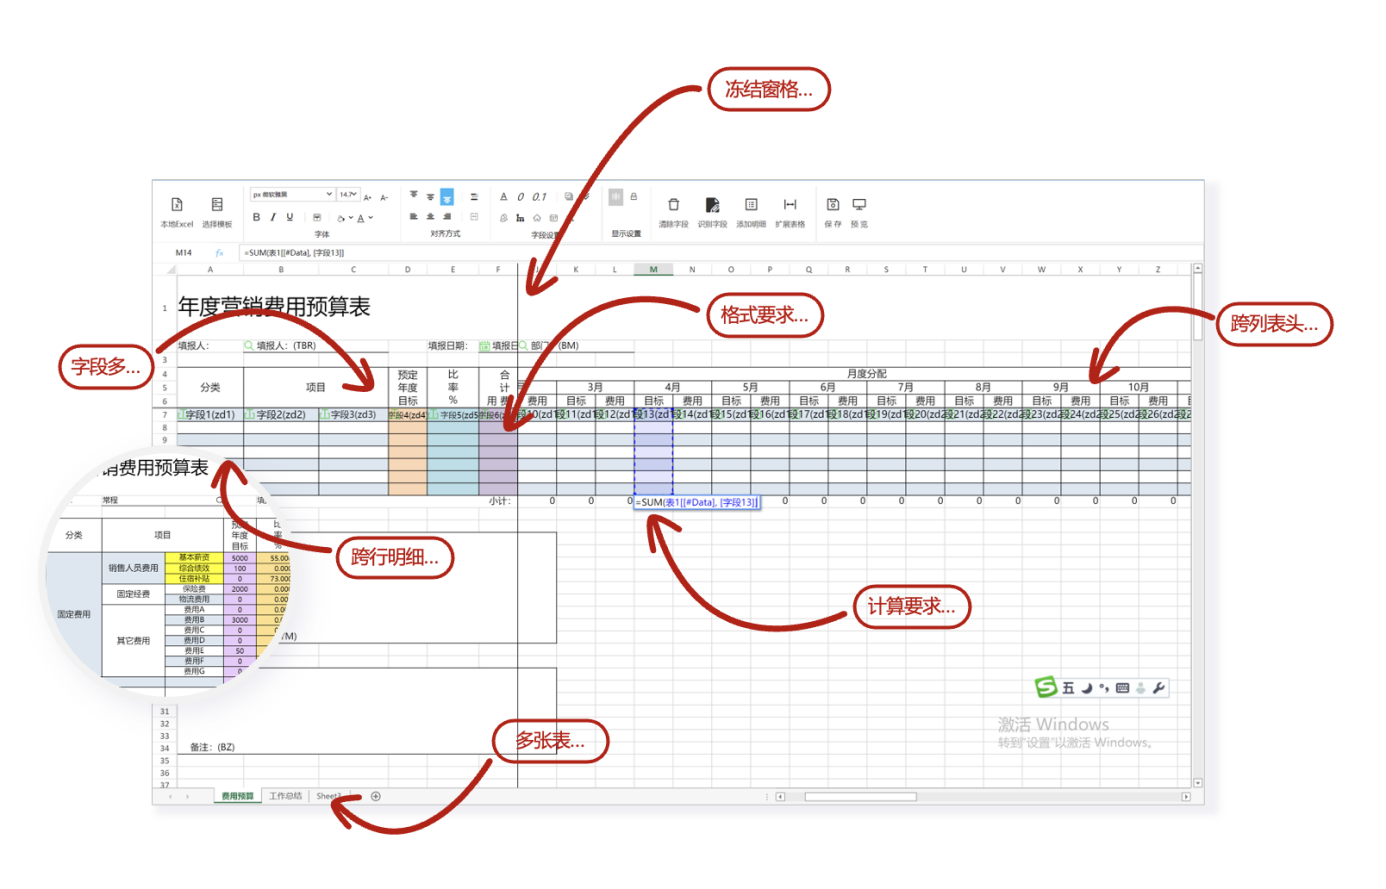This screenshot has width=1386, height=889.
Task: Click the 保存 save icon
Action: 832,205
